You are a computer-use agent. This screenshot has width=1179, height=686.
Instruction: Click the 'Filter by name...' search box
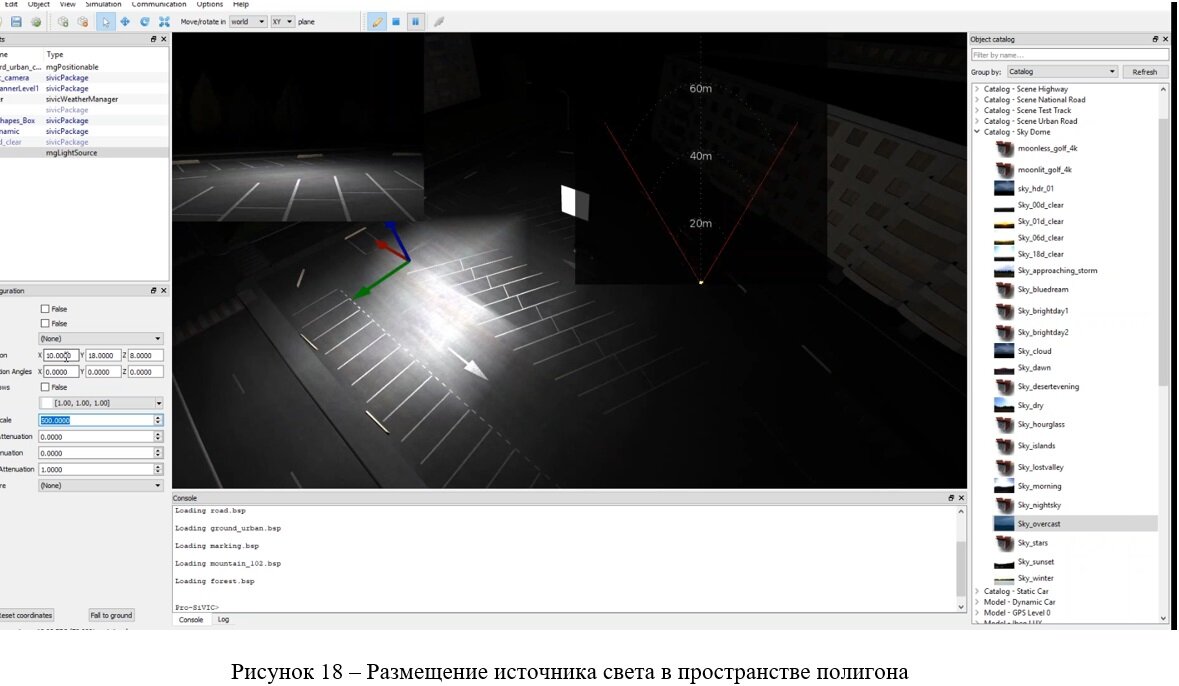(x=1069, y=55)
